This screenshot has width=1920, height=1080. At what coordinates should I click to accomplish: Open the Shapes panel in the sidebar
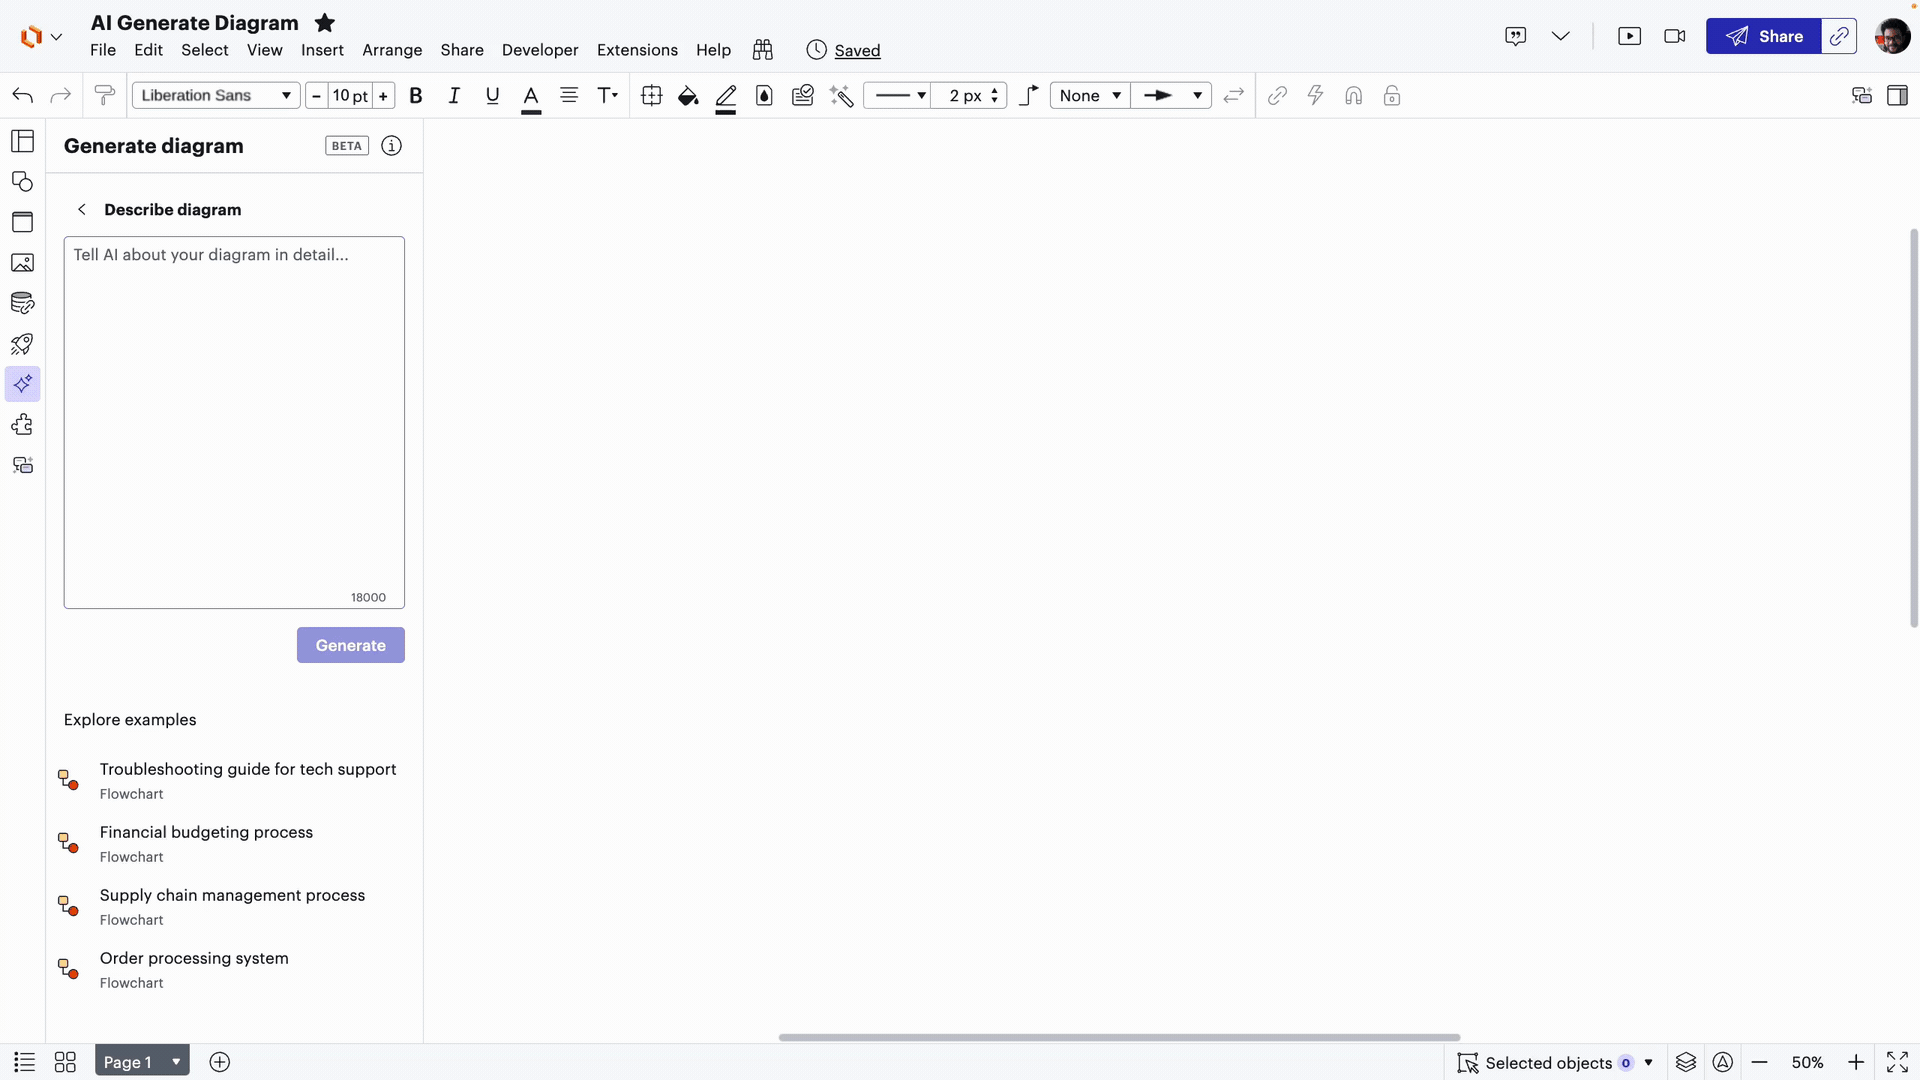[22, 181]
